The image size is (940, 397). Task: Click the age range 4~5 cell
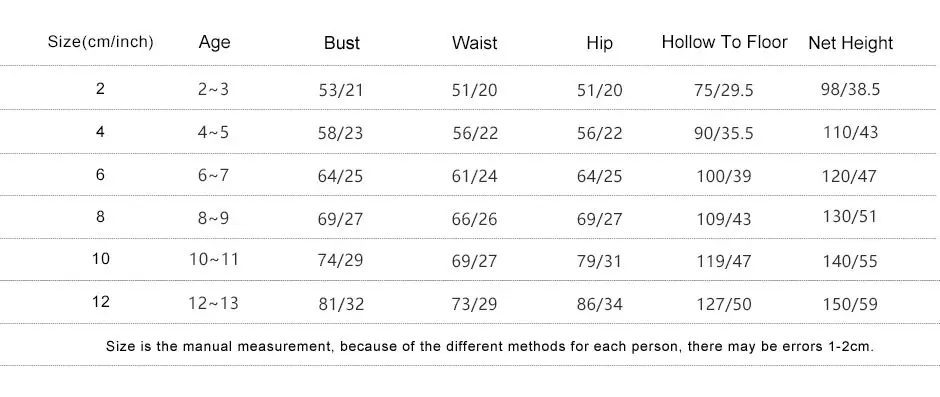(x=213, y=132)
